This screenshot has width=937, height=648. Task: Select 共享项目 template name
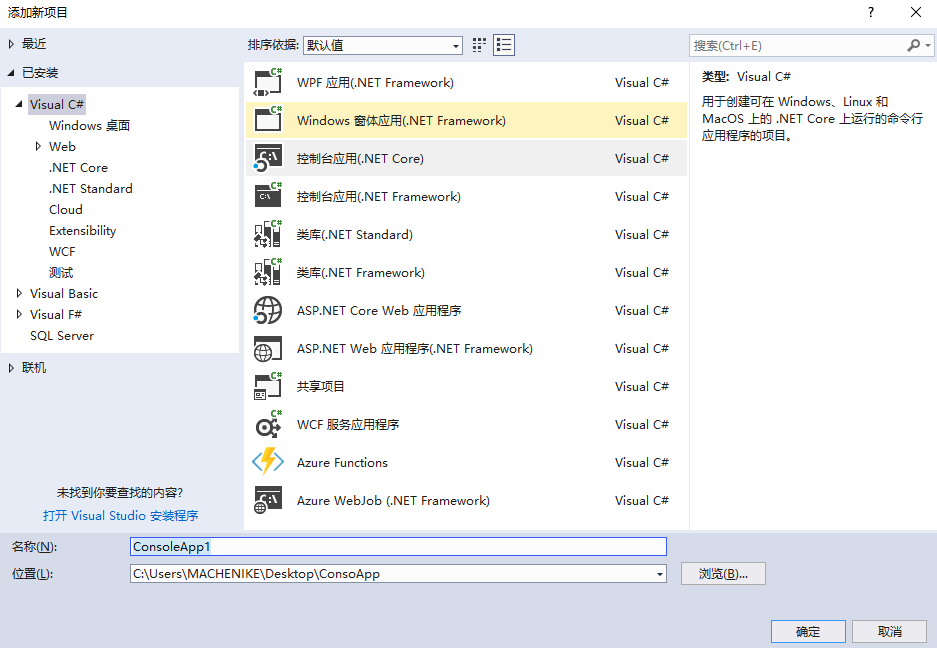click(x=320, y=387)
